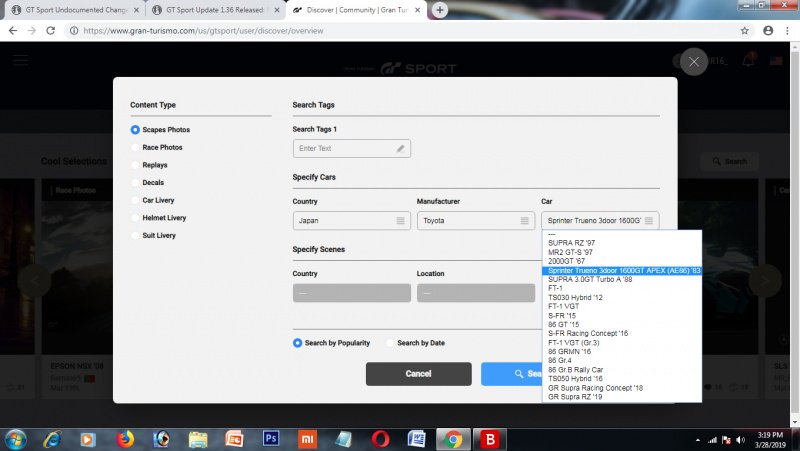The image size is (800, 451).
Task: Select the Race Photos content type
Action: tap(135, 147)
